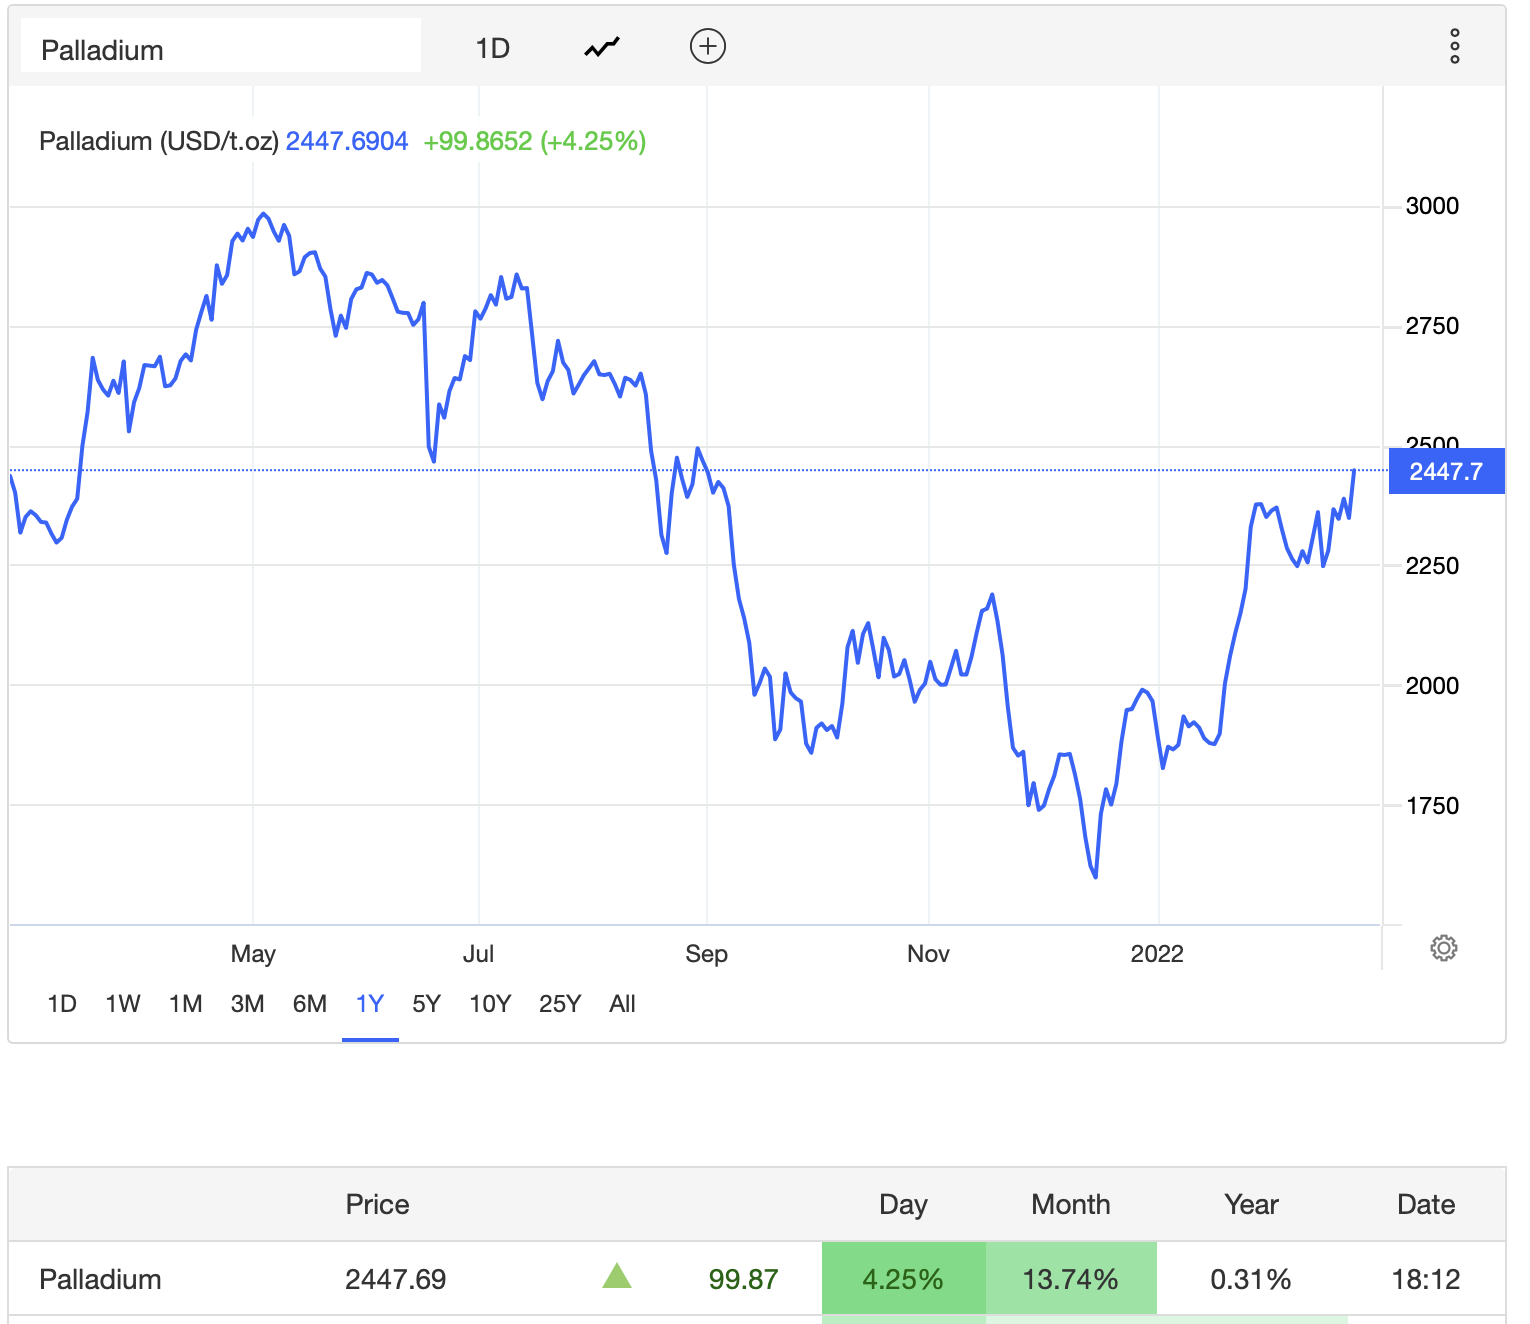
Task: Open the chart type line icon
Action: tap(602, 47)
